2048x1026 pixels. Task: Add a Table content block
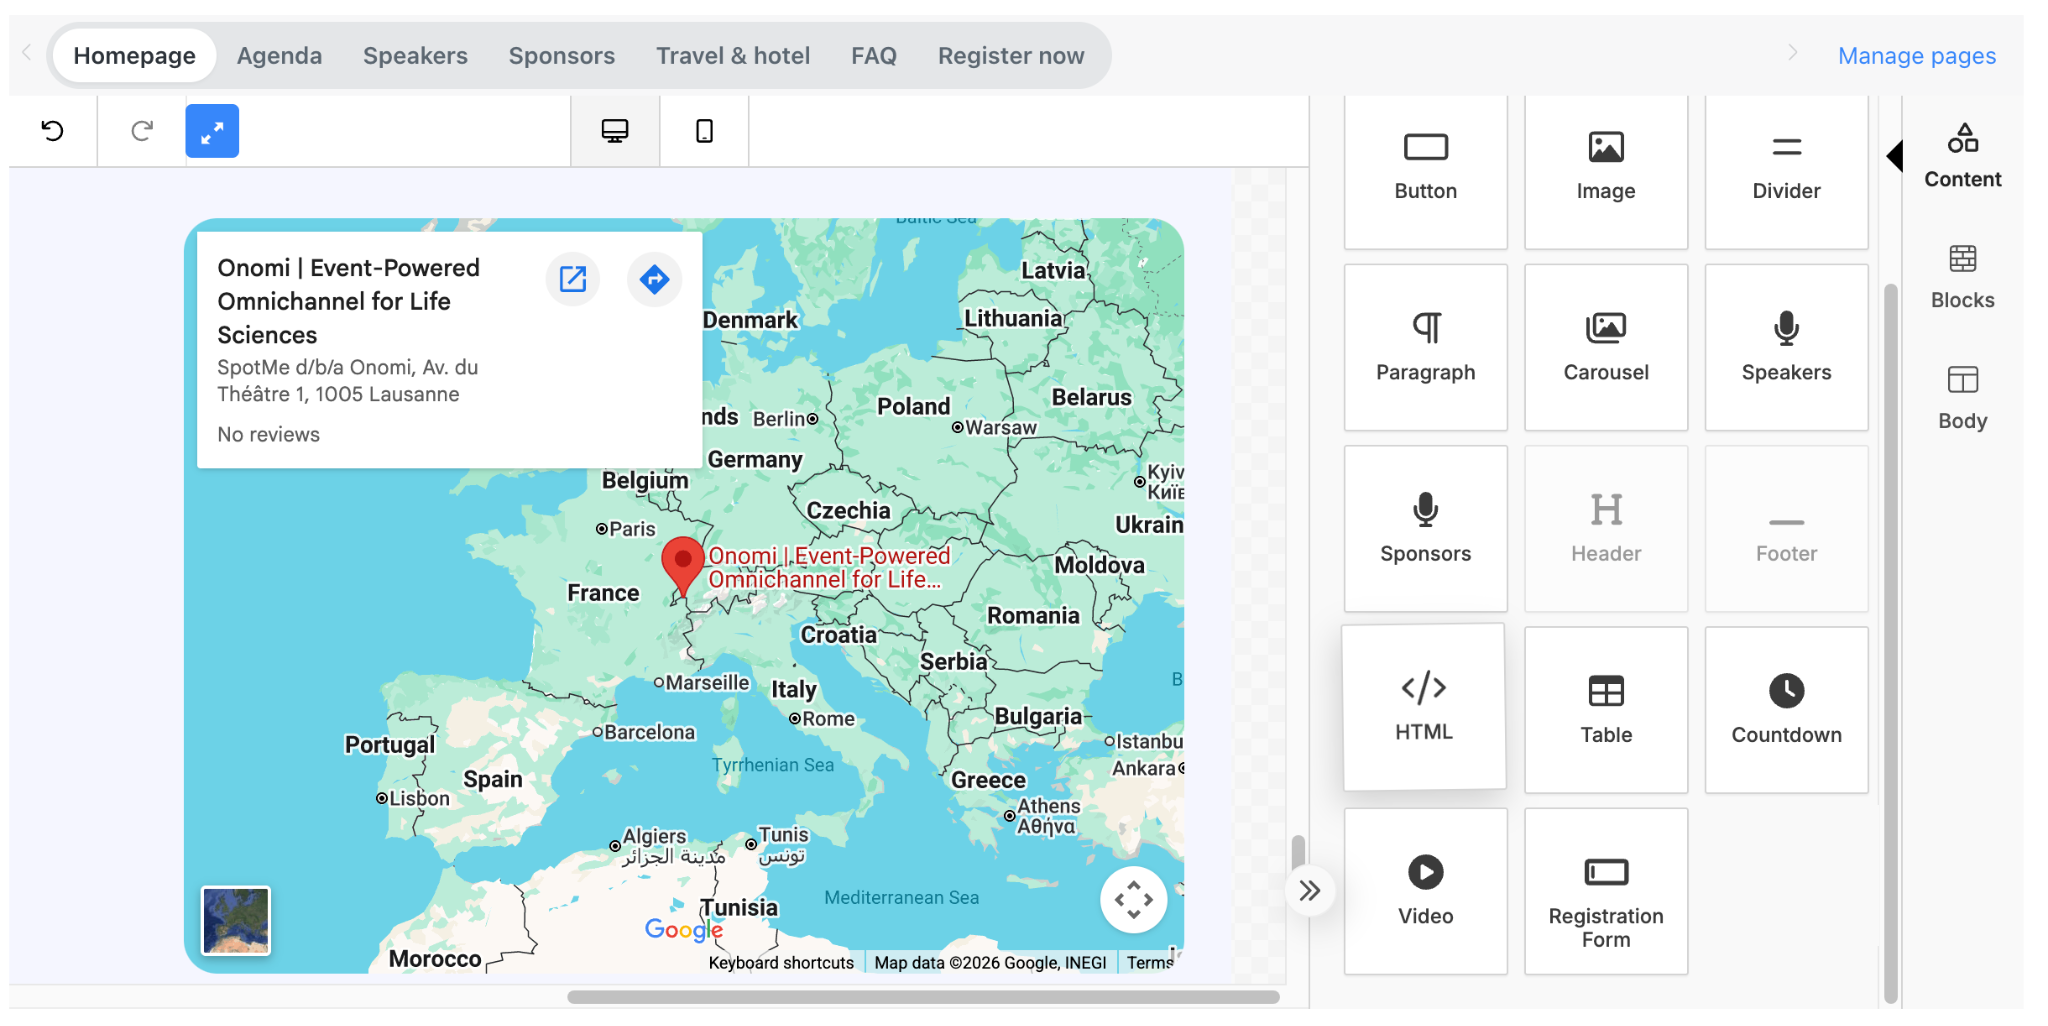click(1606, 710)
